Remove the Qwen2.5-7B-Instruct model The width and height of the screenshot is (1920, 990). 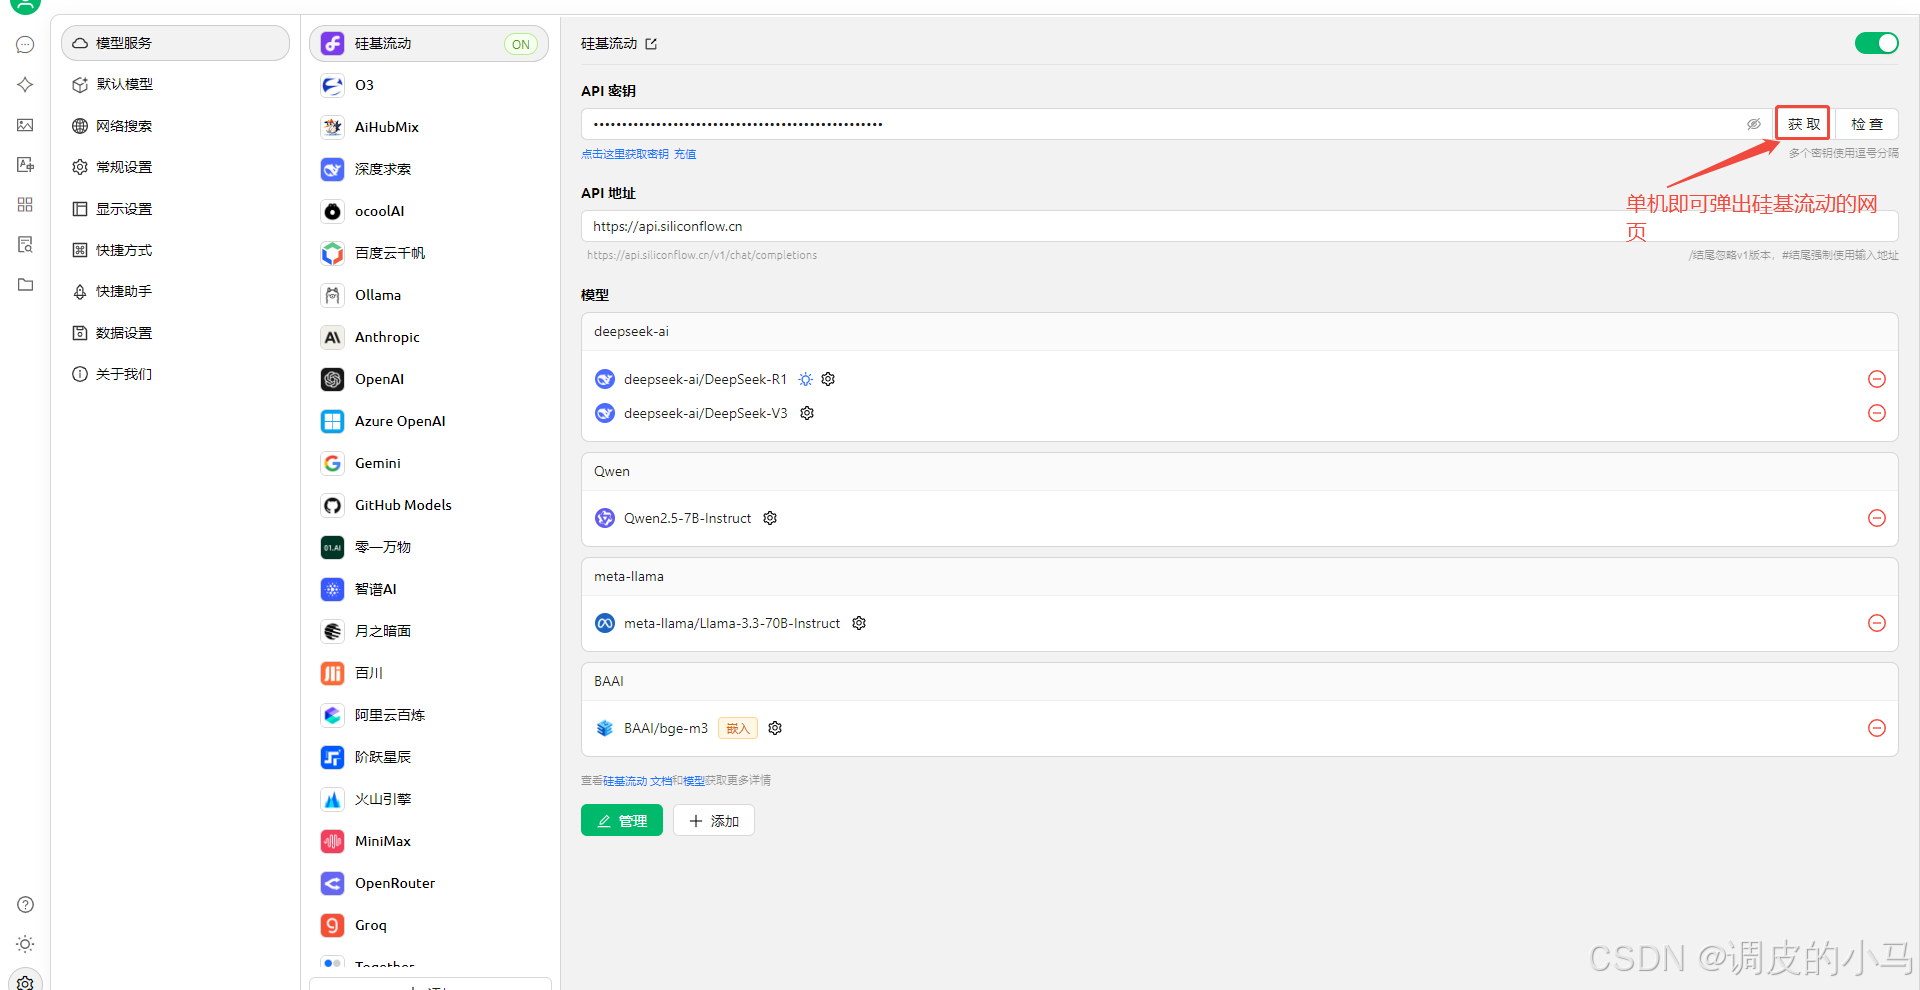coord(1877,518)
